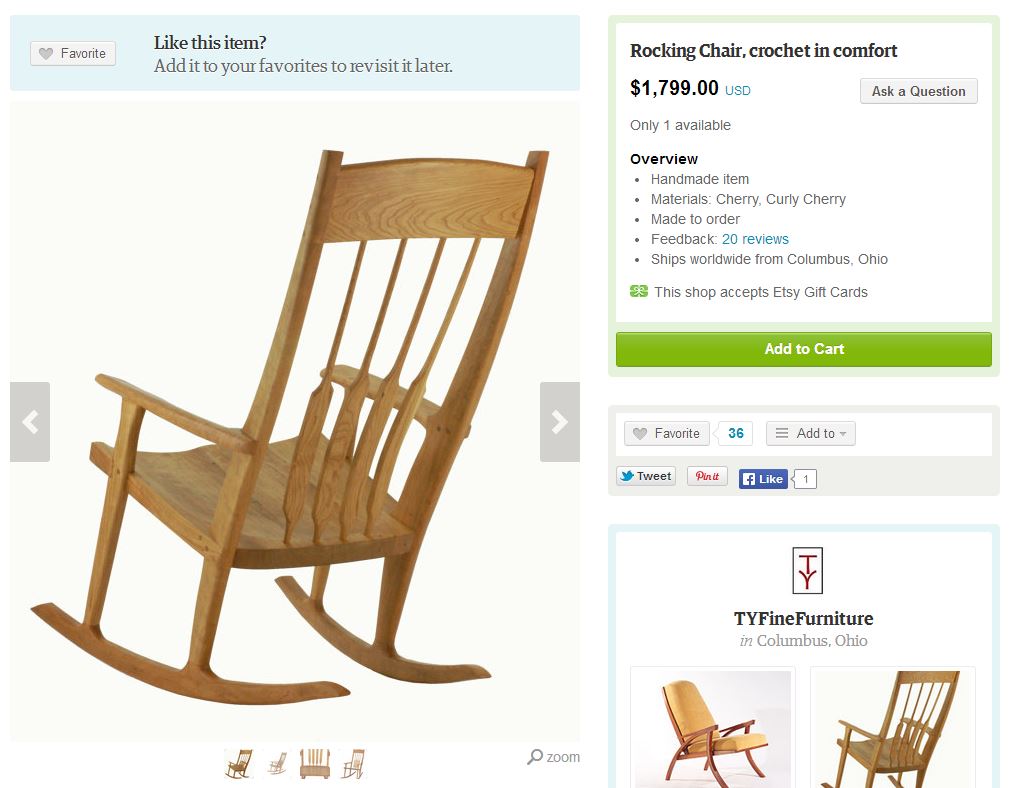Open the zoom magnifier for the image
This screenshot has height=788, width=1021.
pos(553,757)
